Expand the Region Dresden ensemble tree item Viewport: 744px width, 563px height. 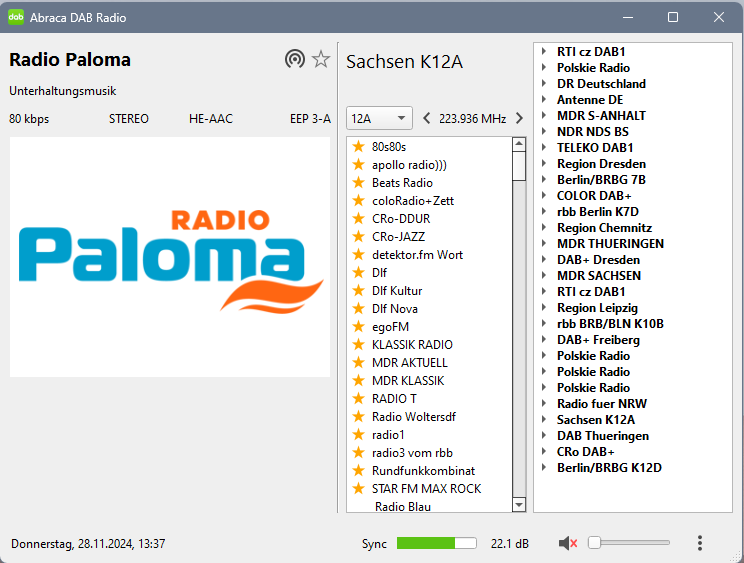click(x=543, y=164)
